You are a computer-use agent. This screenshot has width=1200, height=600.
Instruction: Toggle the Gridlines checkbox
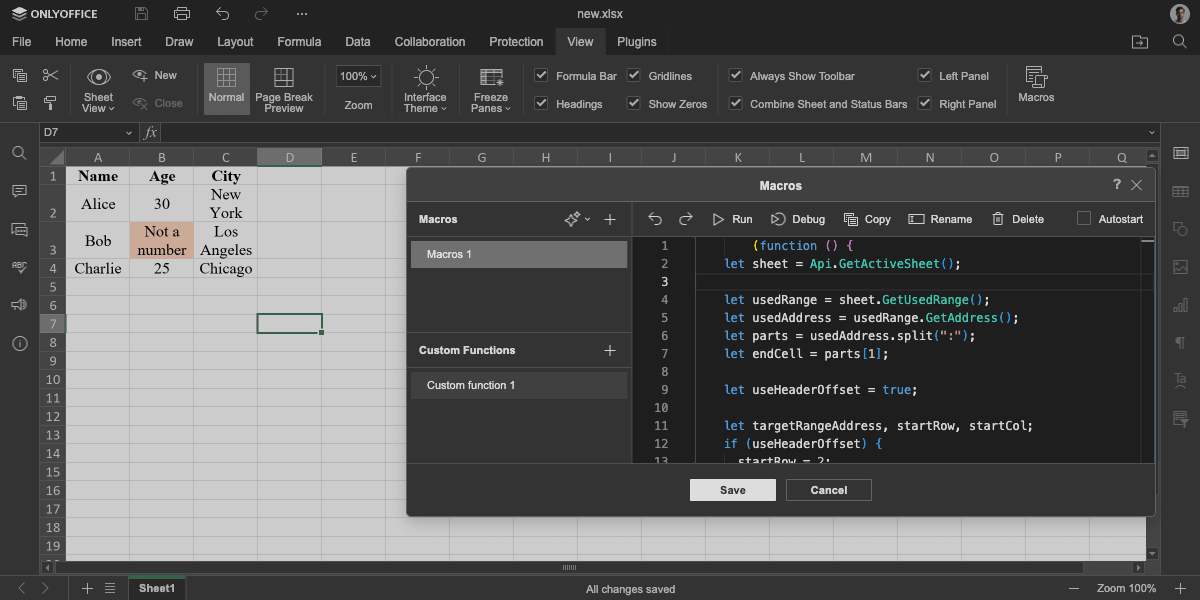pyautogui.click(x=633, y=75)
